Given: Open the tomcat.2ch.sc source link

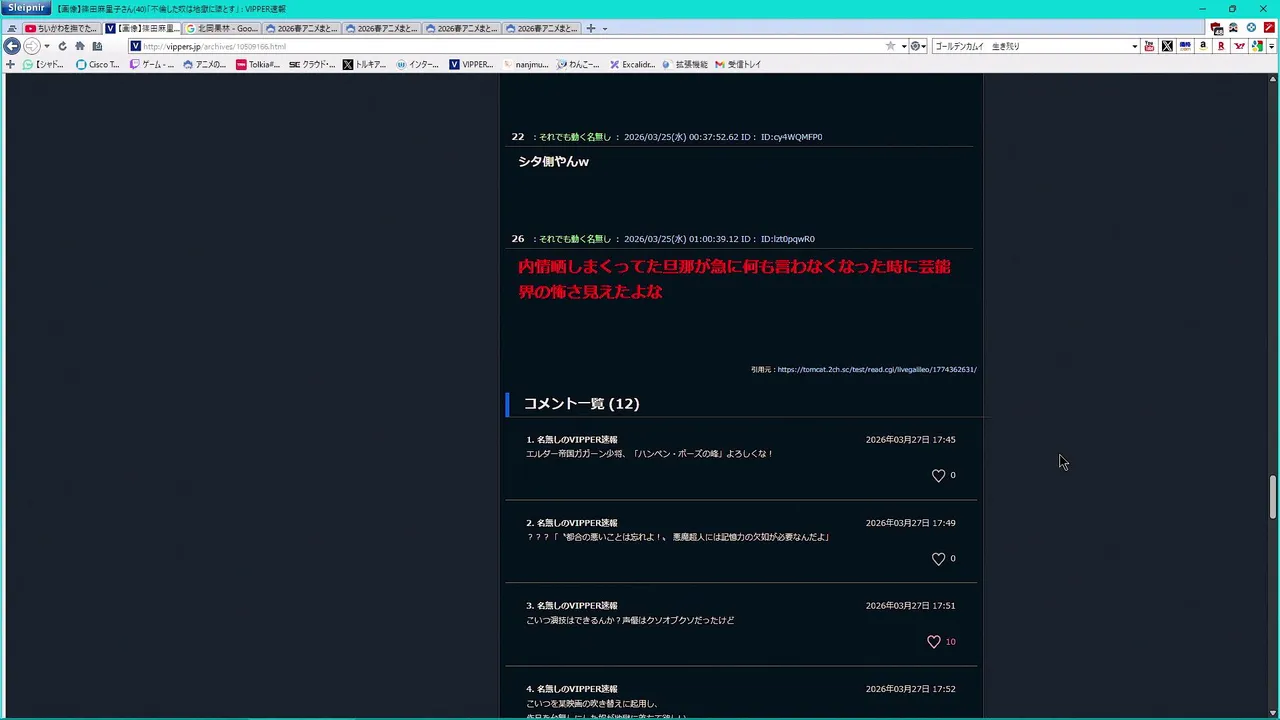Looking at the screenshot, I should coord(877,370).
